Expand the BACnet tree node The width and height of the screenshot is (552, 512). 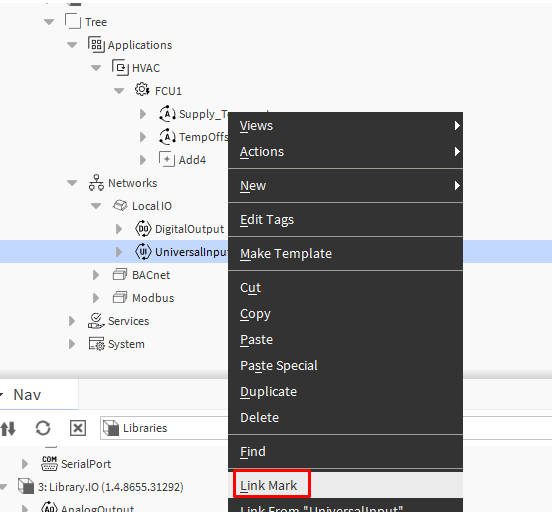click(x=95, y=275)
